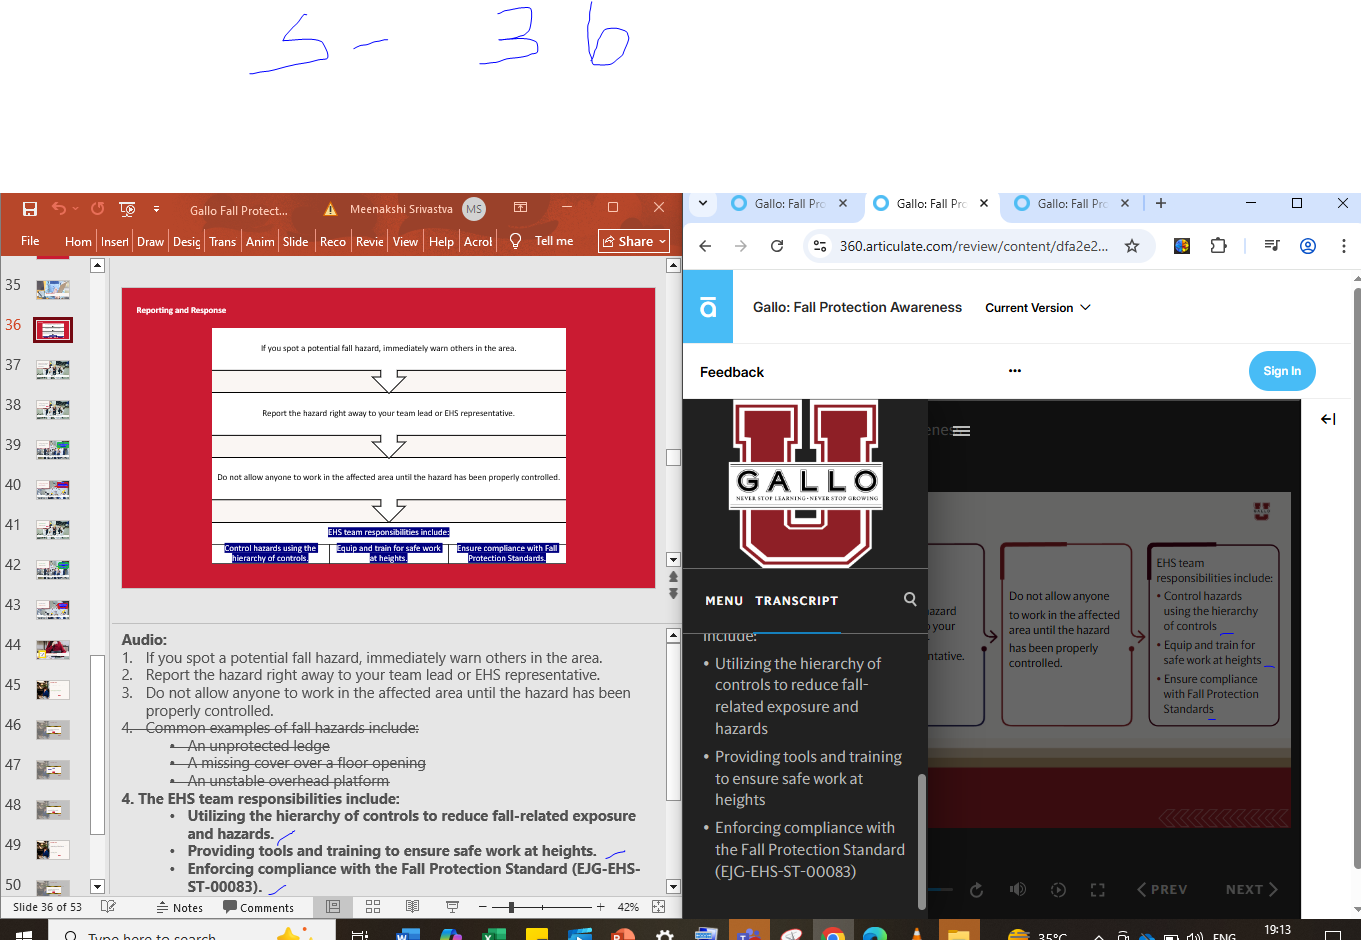1361x940 pixels.
Task: Open Feedback more options ellipsis
Action: coord(1015,371)
